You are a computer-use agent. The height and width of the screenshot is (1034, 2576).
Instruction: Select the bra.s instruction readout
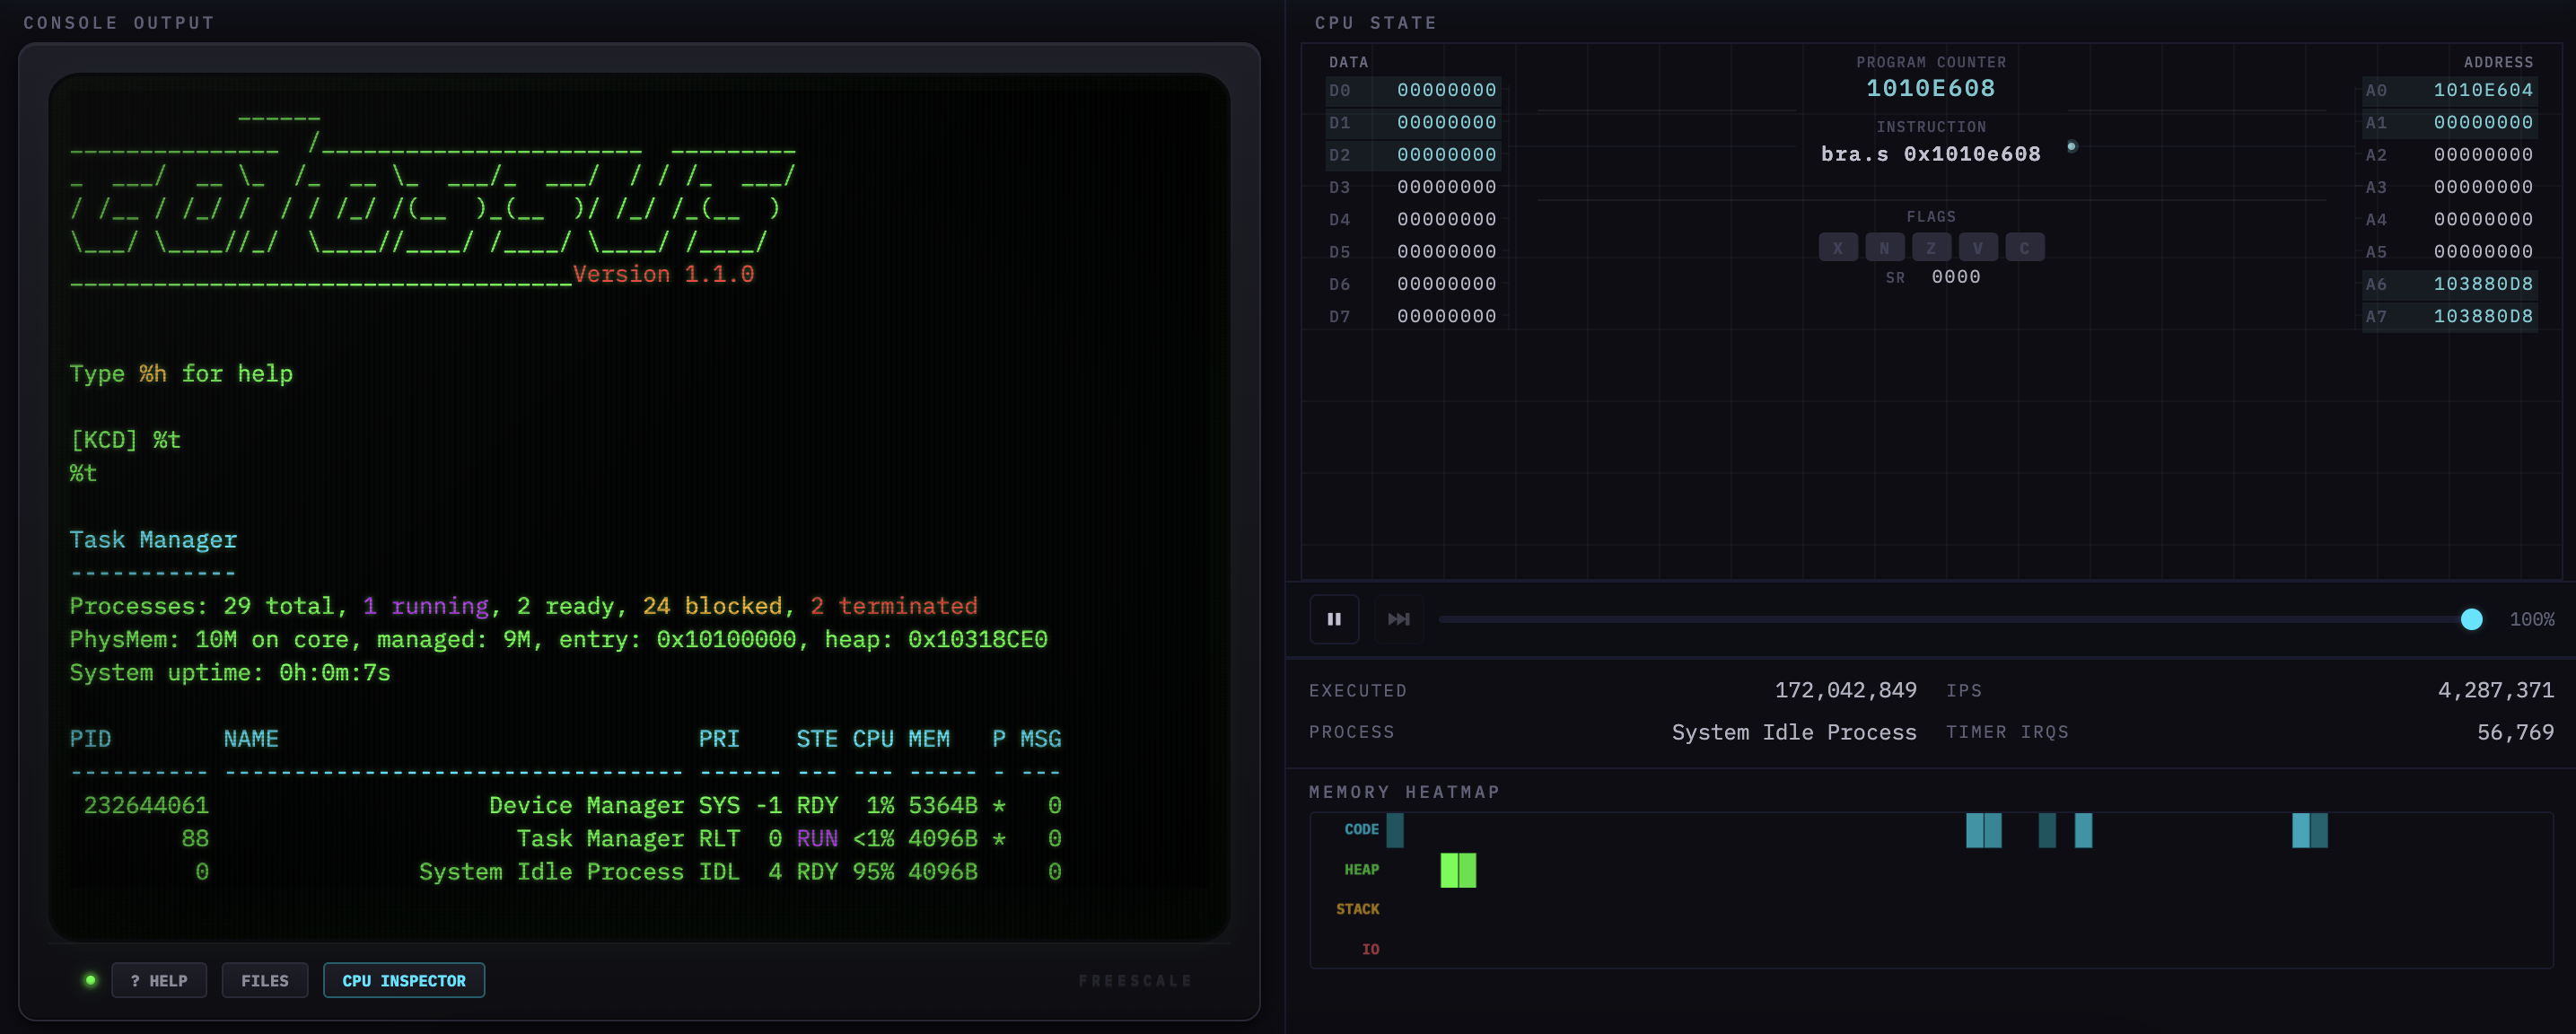(1931, 153)
